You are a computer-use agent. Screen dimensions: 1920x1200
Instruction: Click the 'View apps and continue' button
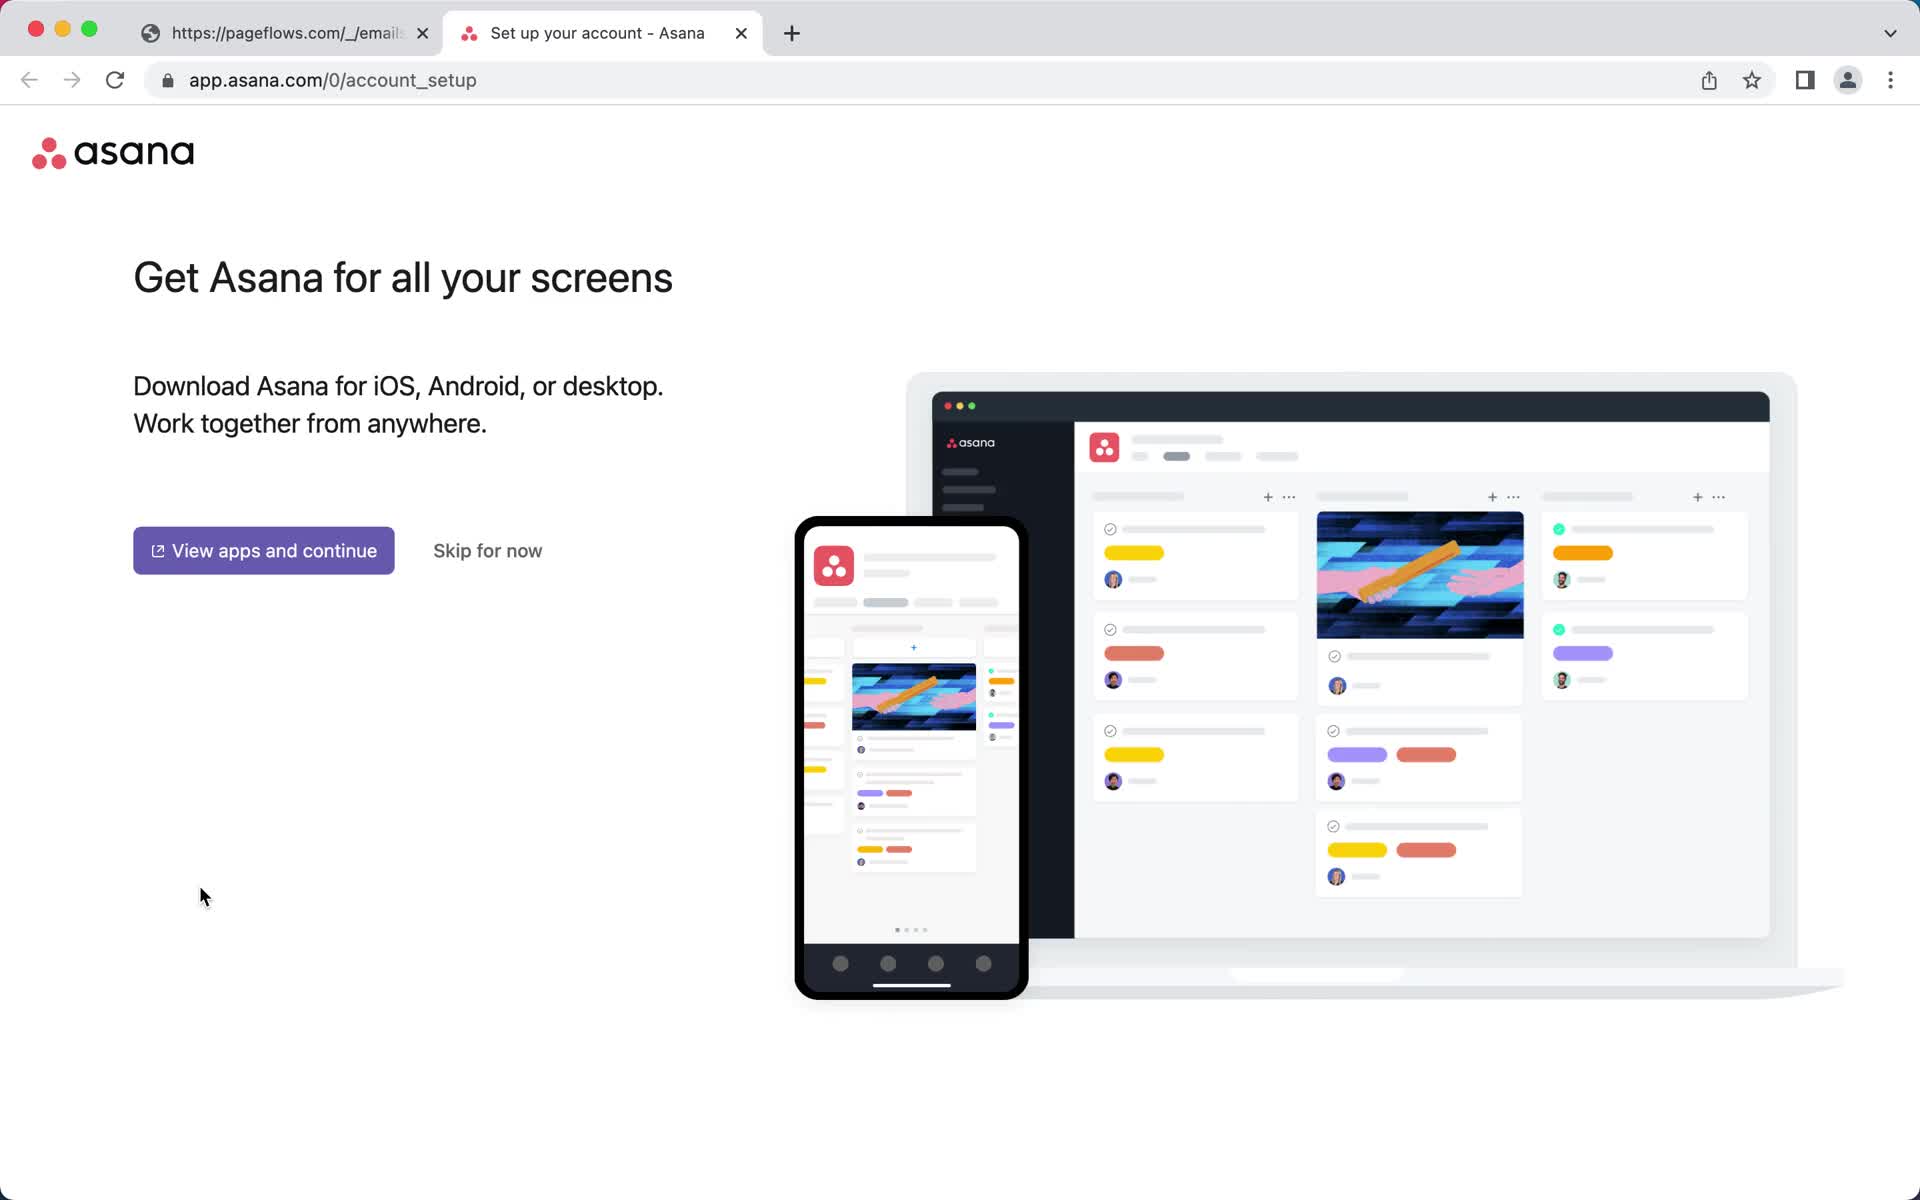(264, 550)
